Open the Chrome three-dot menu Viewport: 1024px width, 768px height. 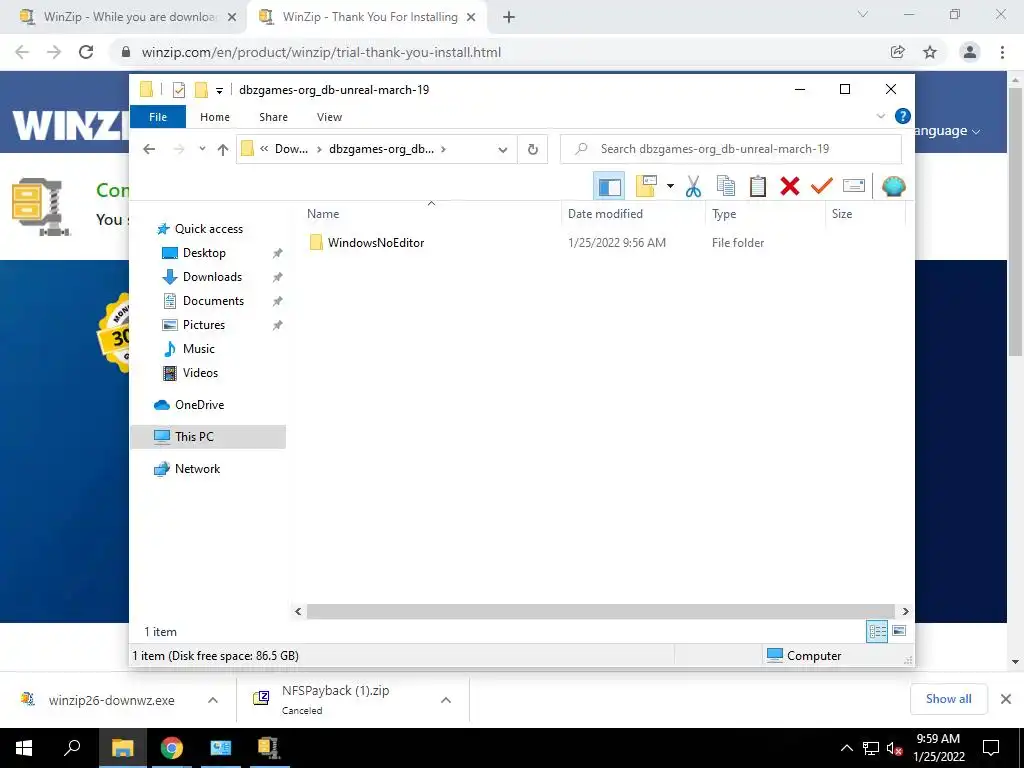coord(1002,52)
